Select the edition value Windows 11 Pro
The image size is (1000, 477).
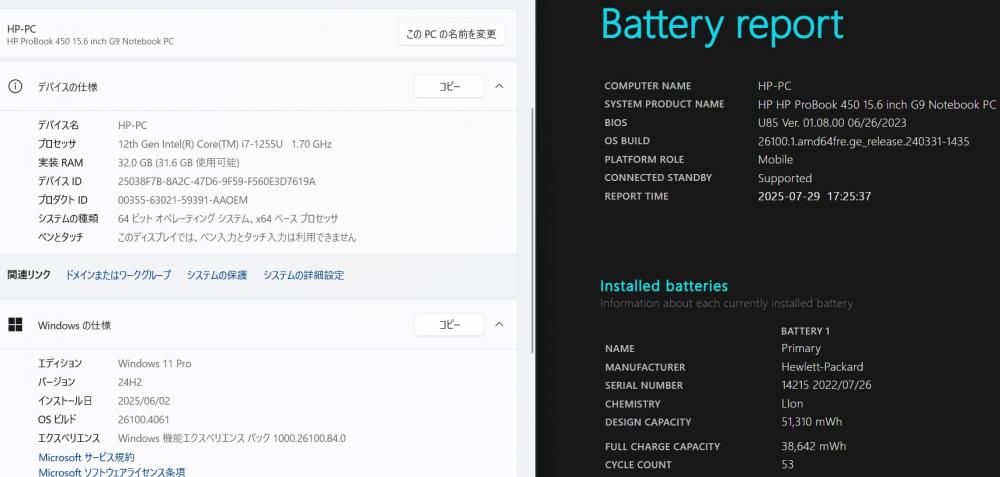coord(154,363)
